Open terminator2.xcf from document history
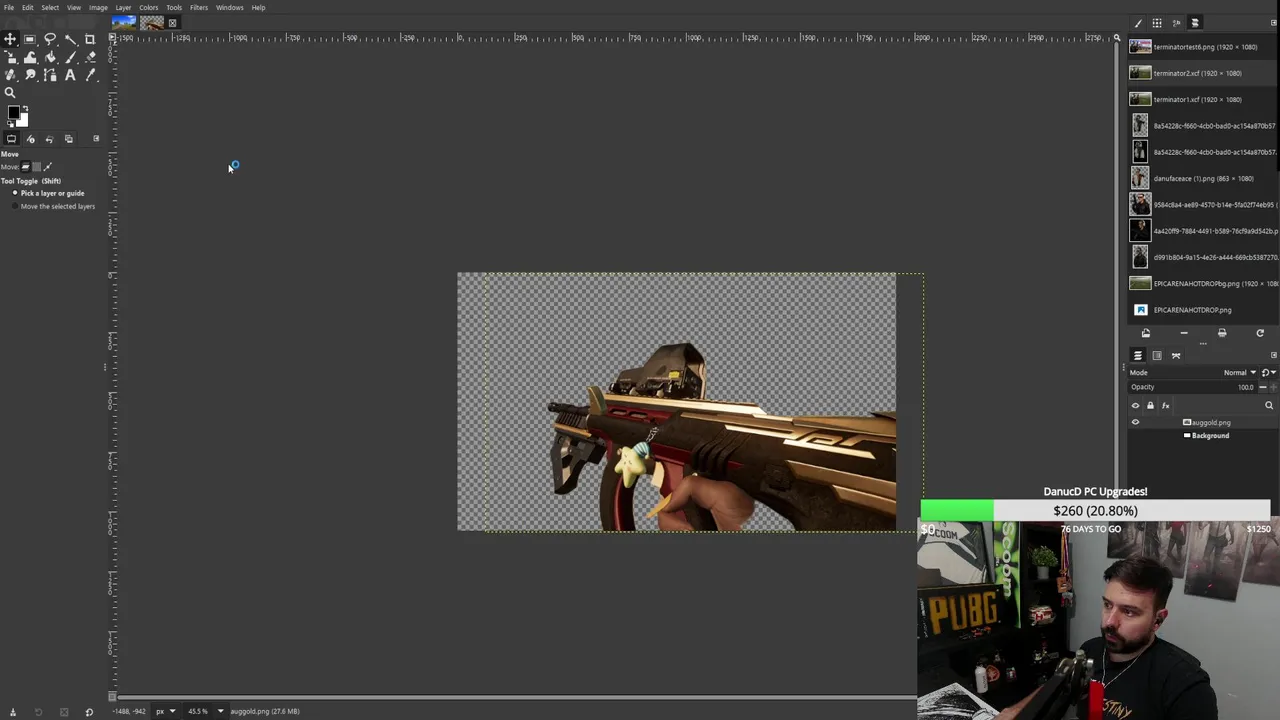Screen dimensions: 1280x720 pyautogui.click(x=1202, y=73)
